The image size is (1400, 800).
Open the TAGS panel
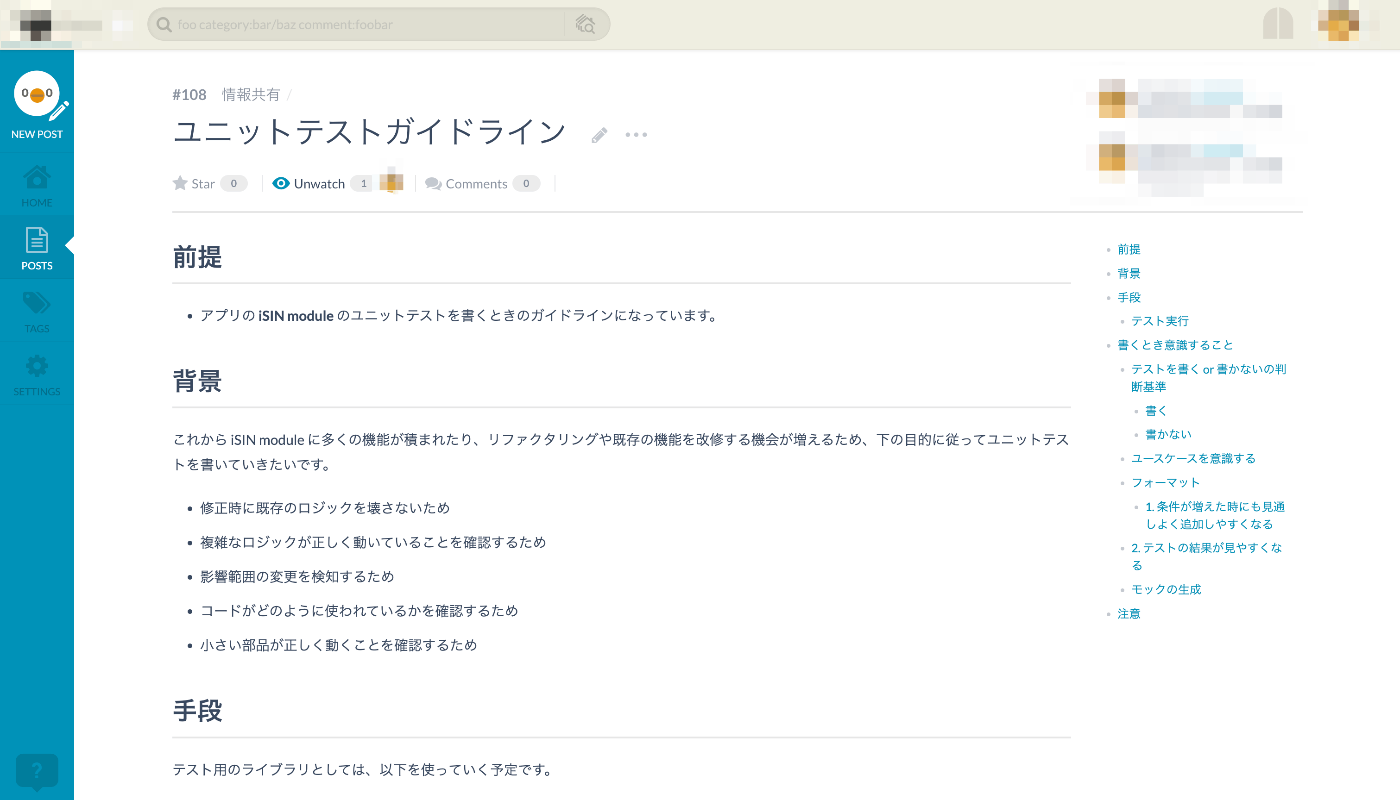[x=37, y=310]
